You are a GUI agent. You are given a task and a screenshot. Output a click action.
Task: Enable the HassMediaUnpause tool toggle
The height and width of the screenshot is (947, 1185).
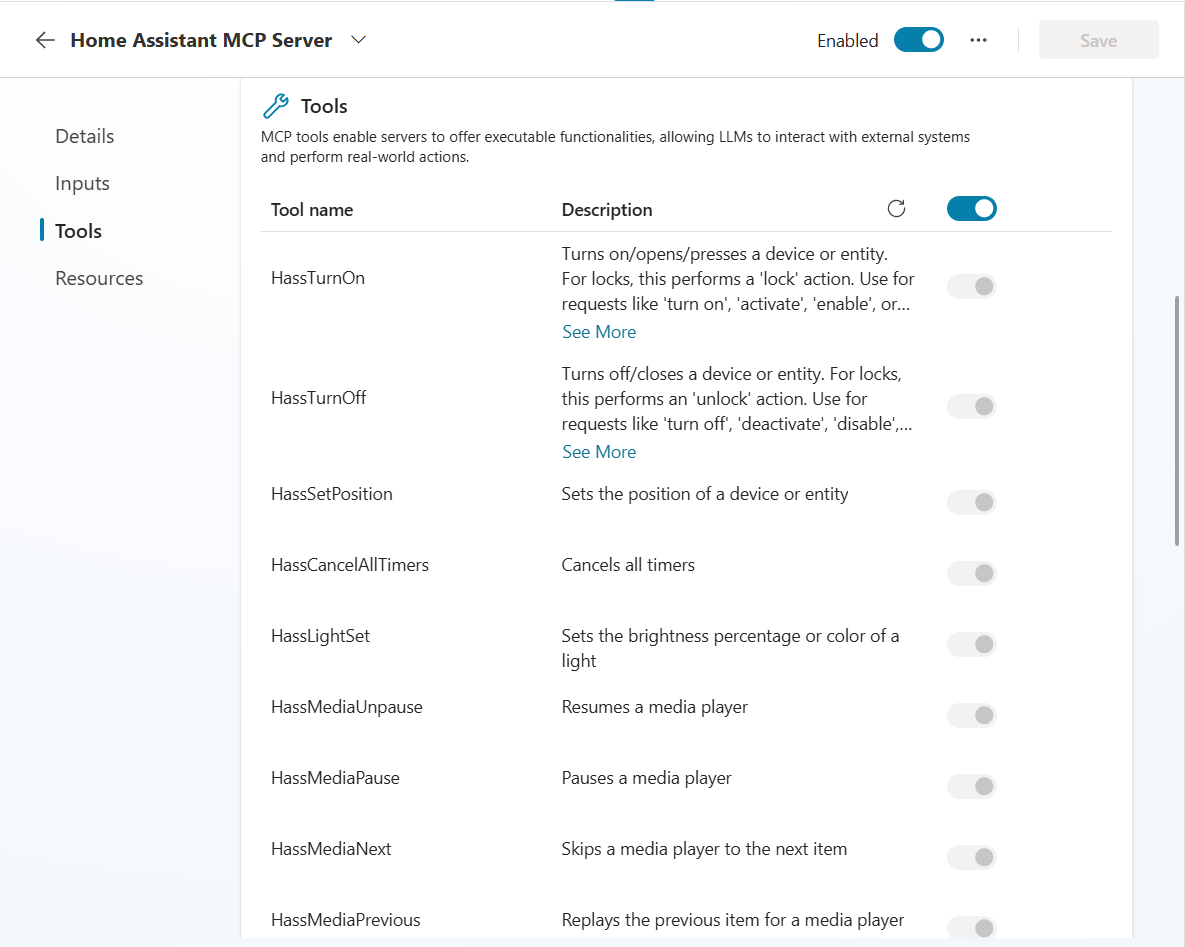coord(971,716)
